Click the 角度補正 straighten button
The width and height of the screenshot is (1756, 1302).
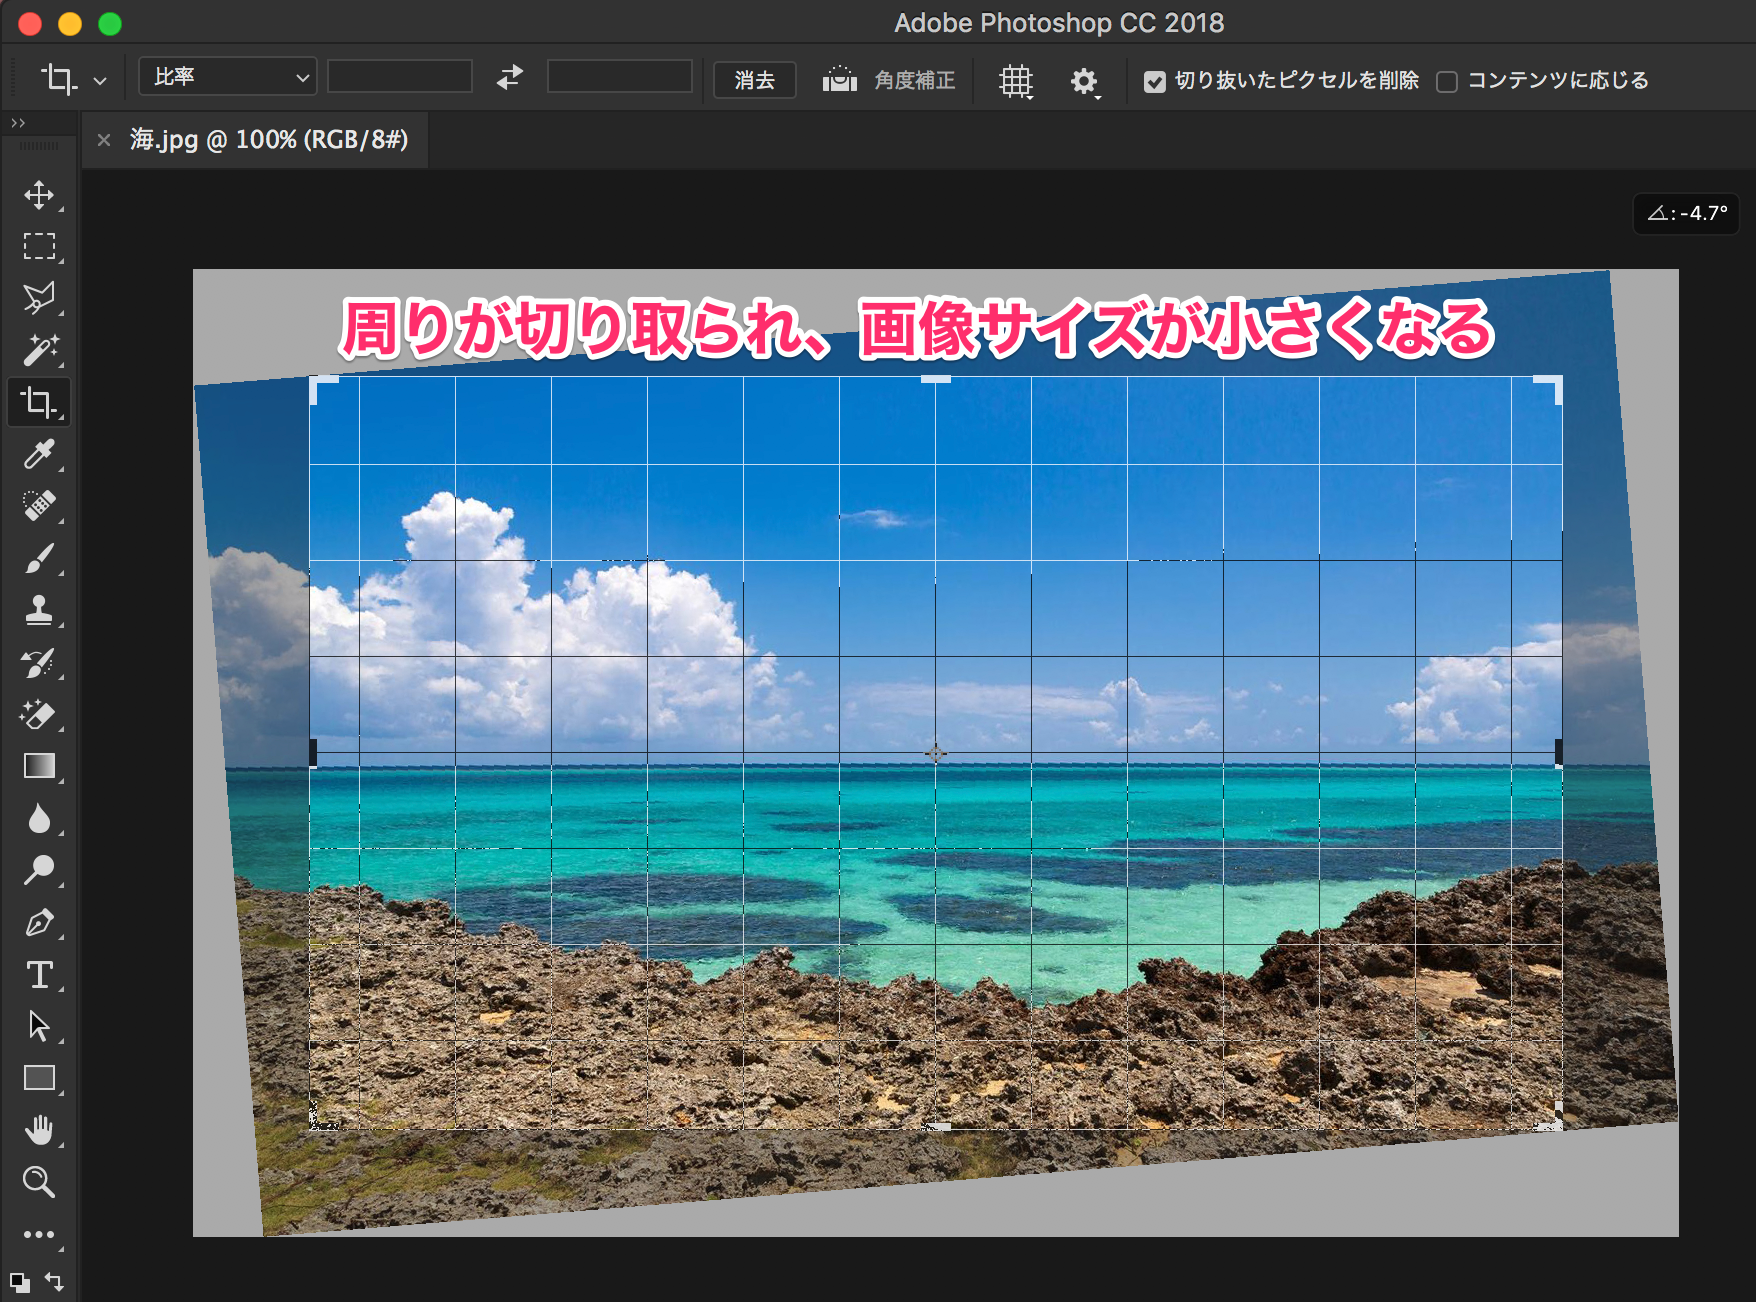coord(889,80)
